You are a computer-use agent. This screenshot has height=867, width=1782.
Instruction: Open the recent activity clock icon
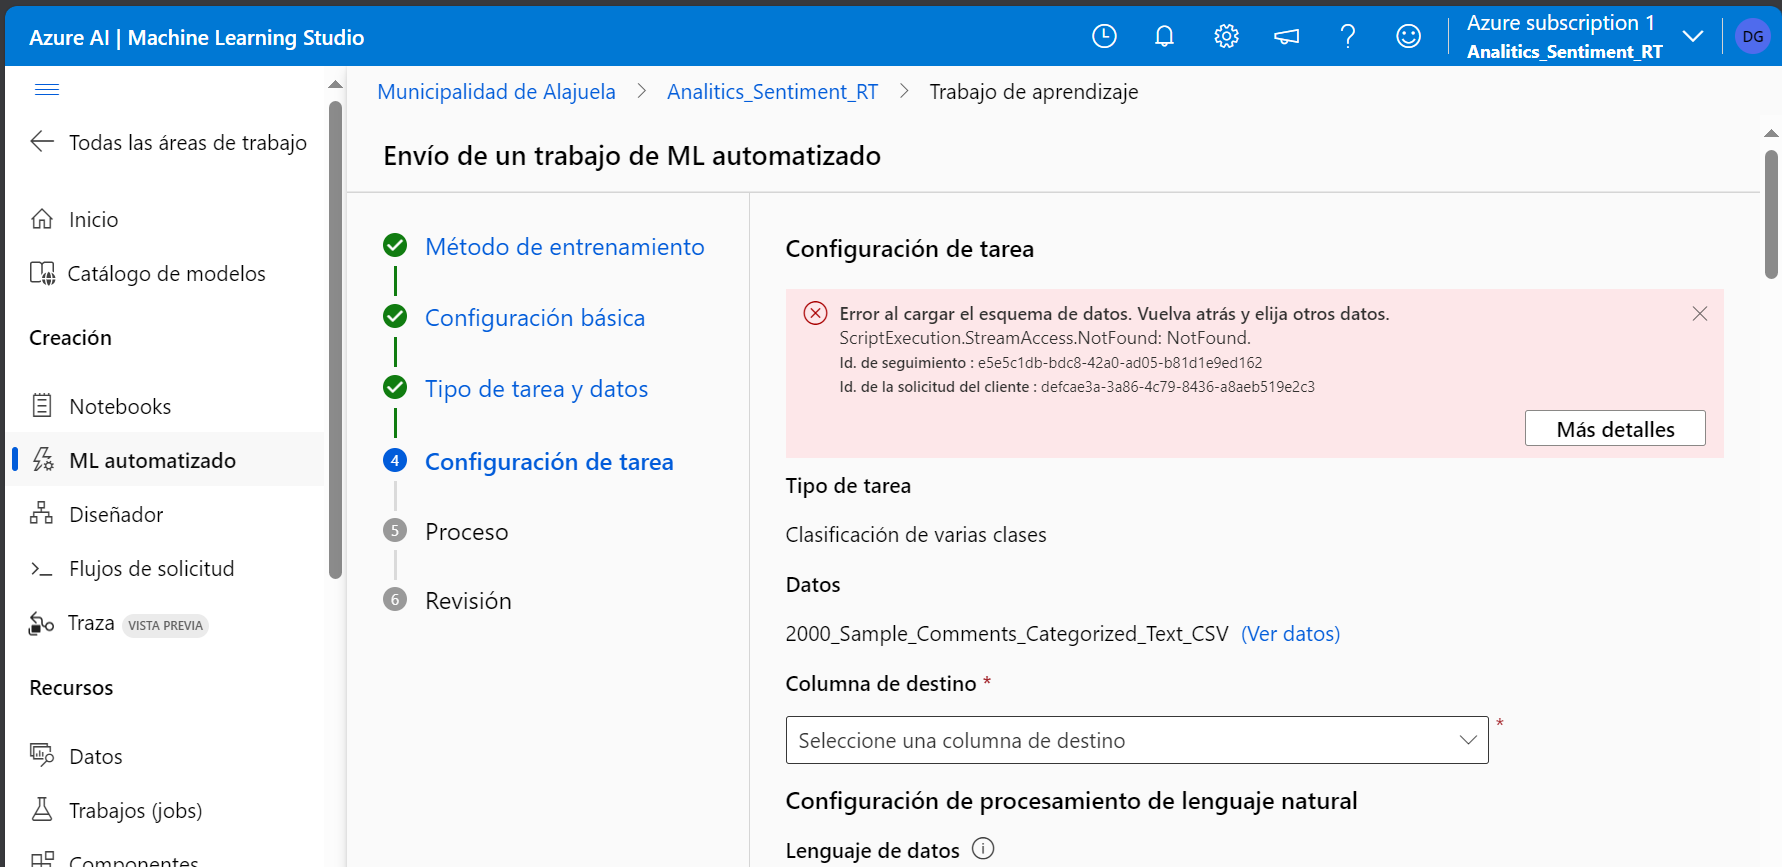pyautogui.click(x=1104, y=36)
